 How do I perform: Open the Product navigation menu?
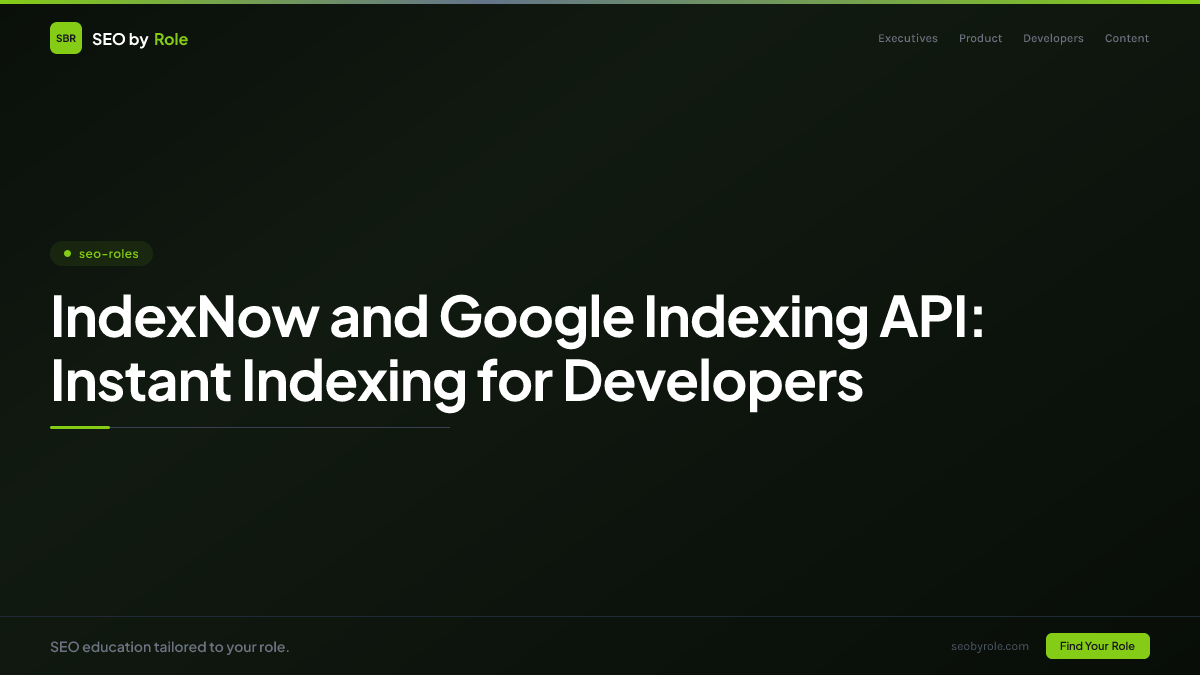coord(980,38)
